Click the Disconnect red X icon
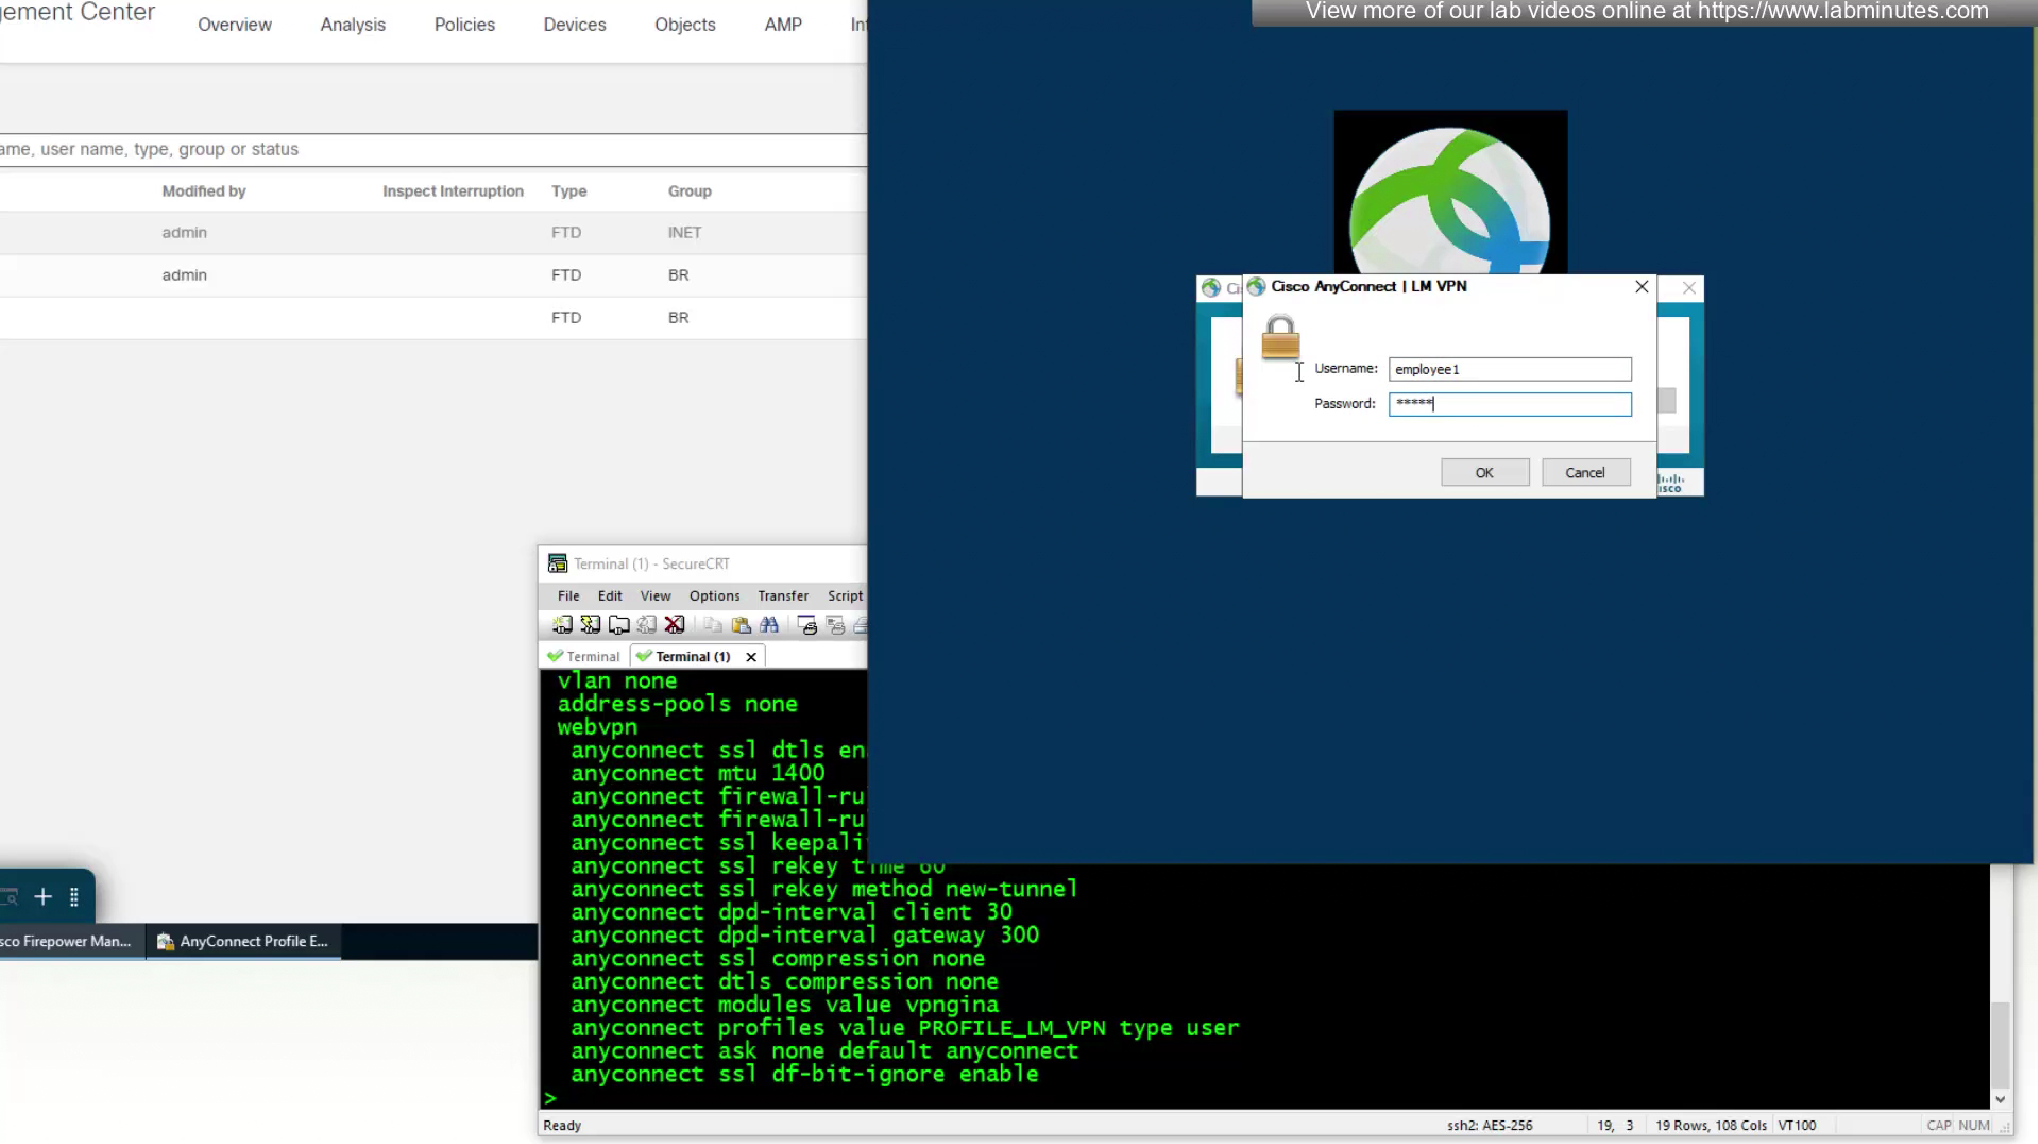This screenshot has height=1144, width=2038. (x=675, y=626)
